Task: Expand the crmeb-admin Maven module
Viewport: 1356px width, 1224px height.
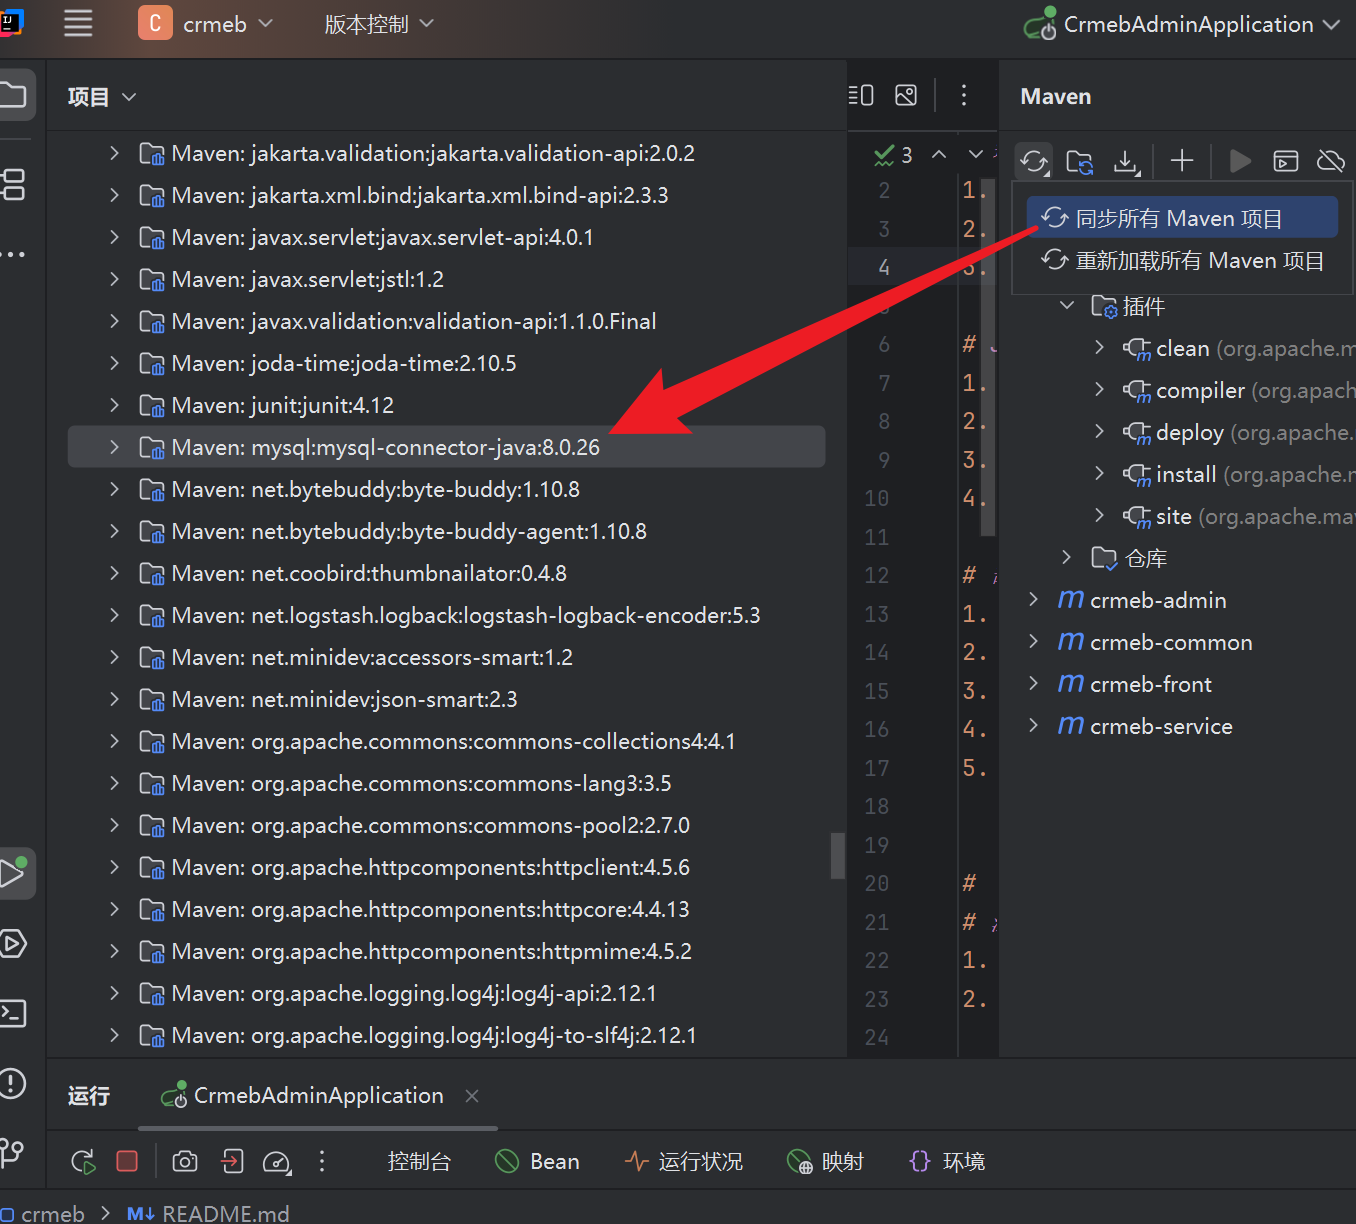Action: [1034, 599]
